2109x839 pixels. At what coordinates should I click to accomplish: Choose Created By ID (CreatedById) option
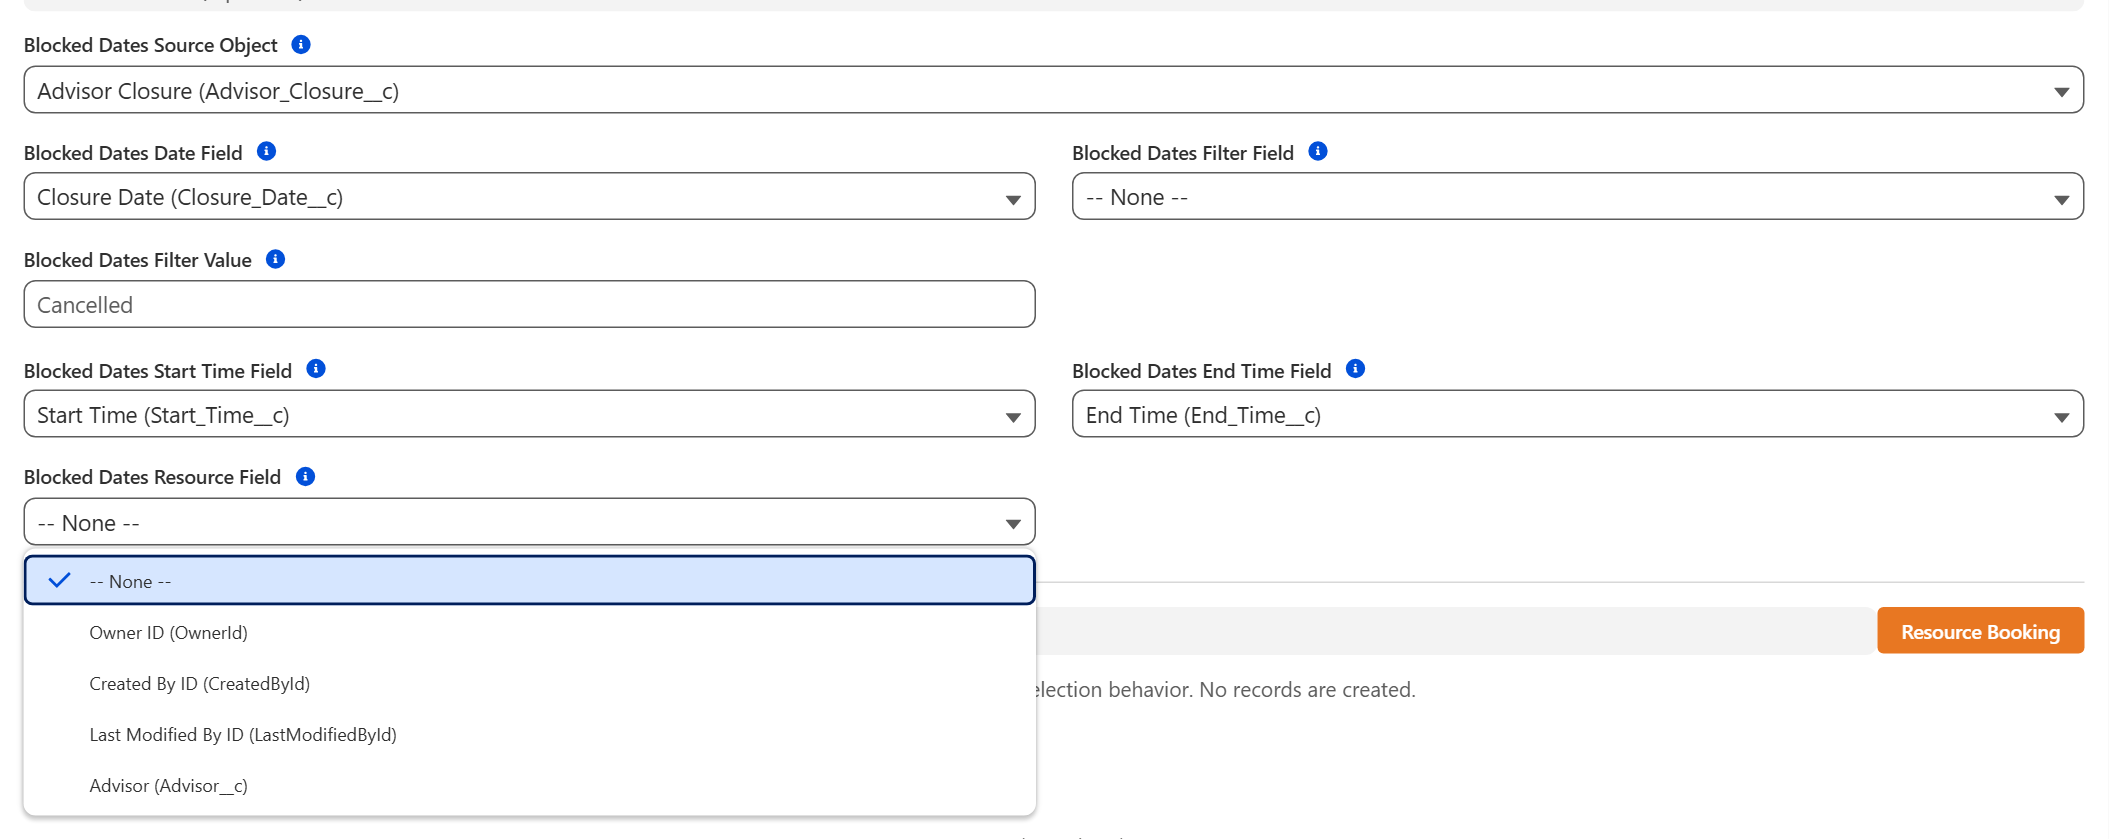click(529, 683)
